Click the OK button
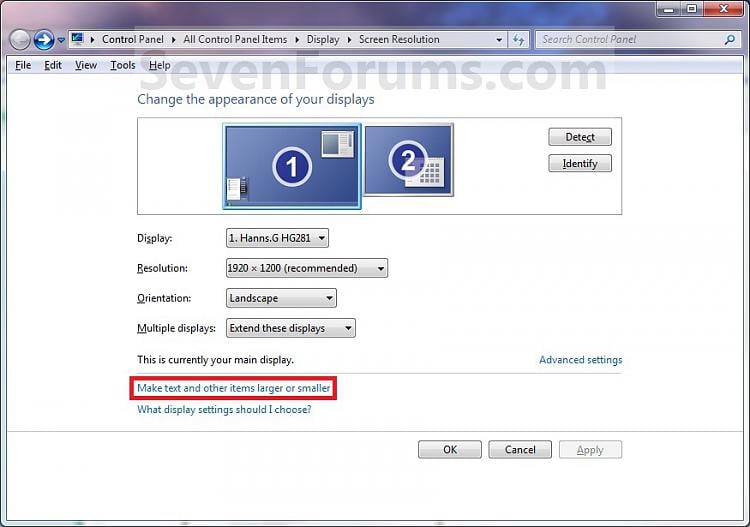This screenshot has width=750, height=527. coord(450,450)
